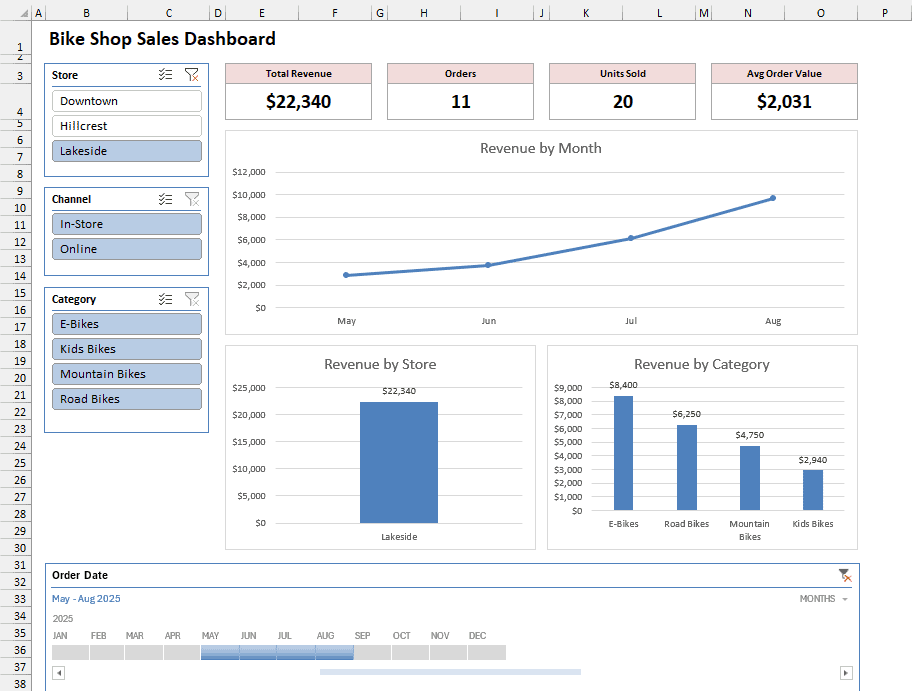Click the May - Aug 2025 range label
Screen dimensions: 912x691
[x=86, y=599]
